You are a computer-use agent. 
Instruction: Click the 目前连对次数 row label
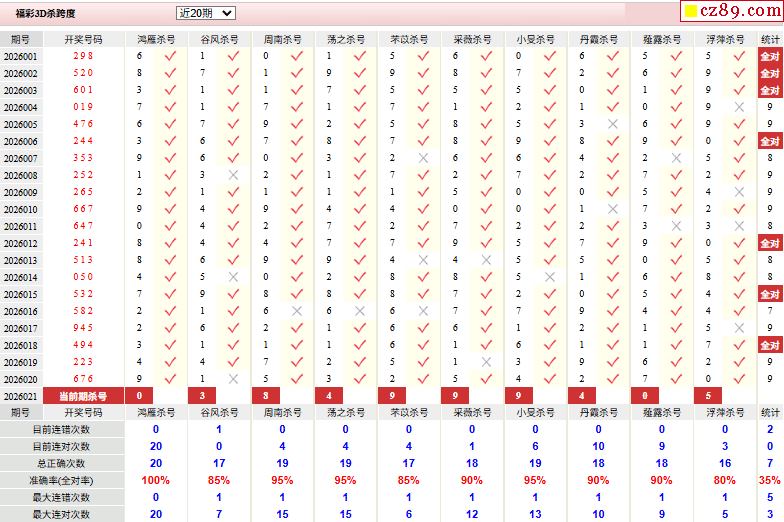click(x=61, y=446)
